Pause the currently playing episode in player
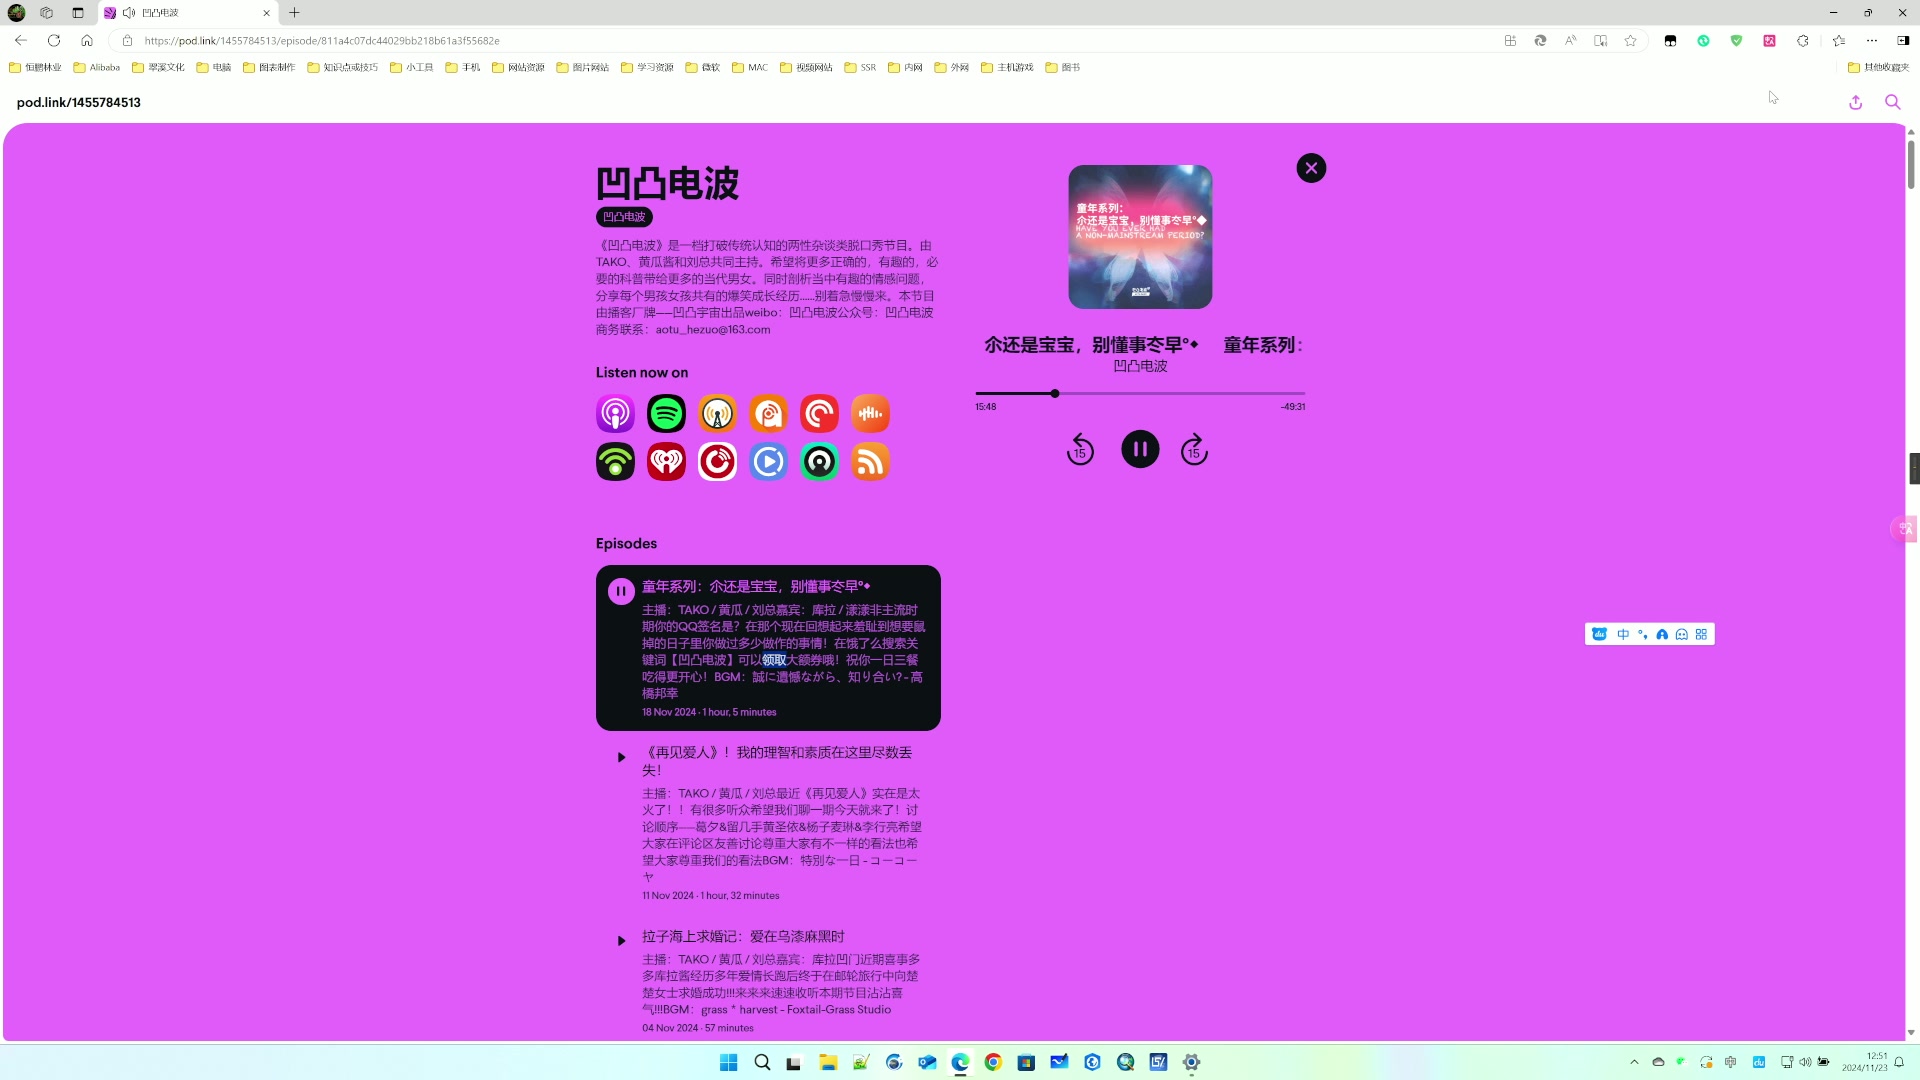This screenshot has width=1920, height=1080. 1140,449
